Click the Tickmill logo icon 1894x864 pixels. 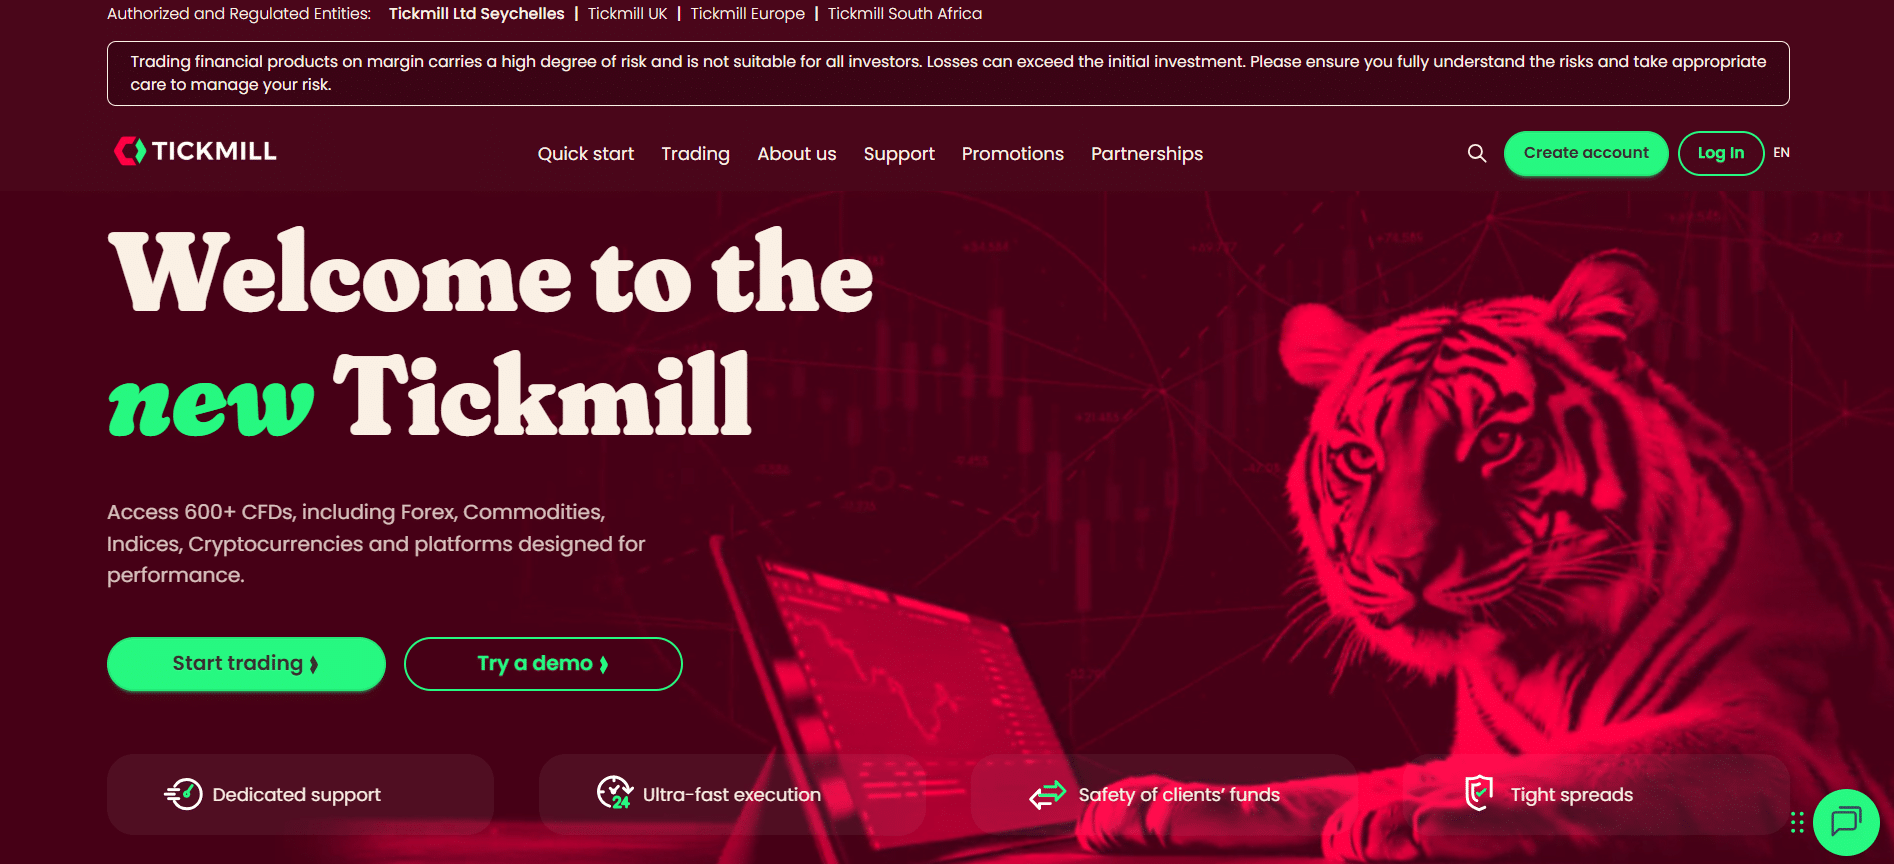click(x=130, y=151)
